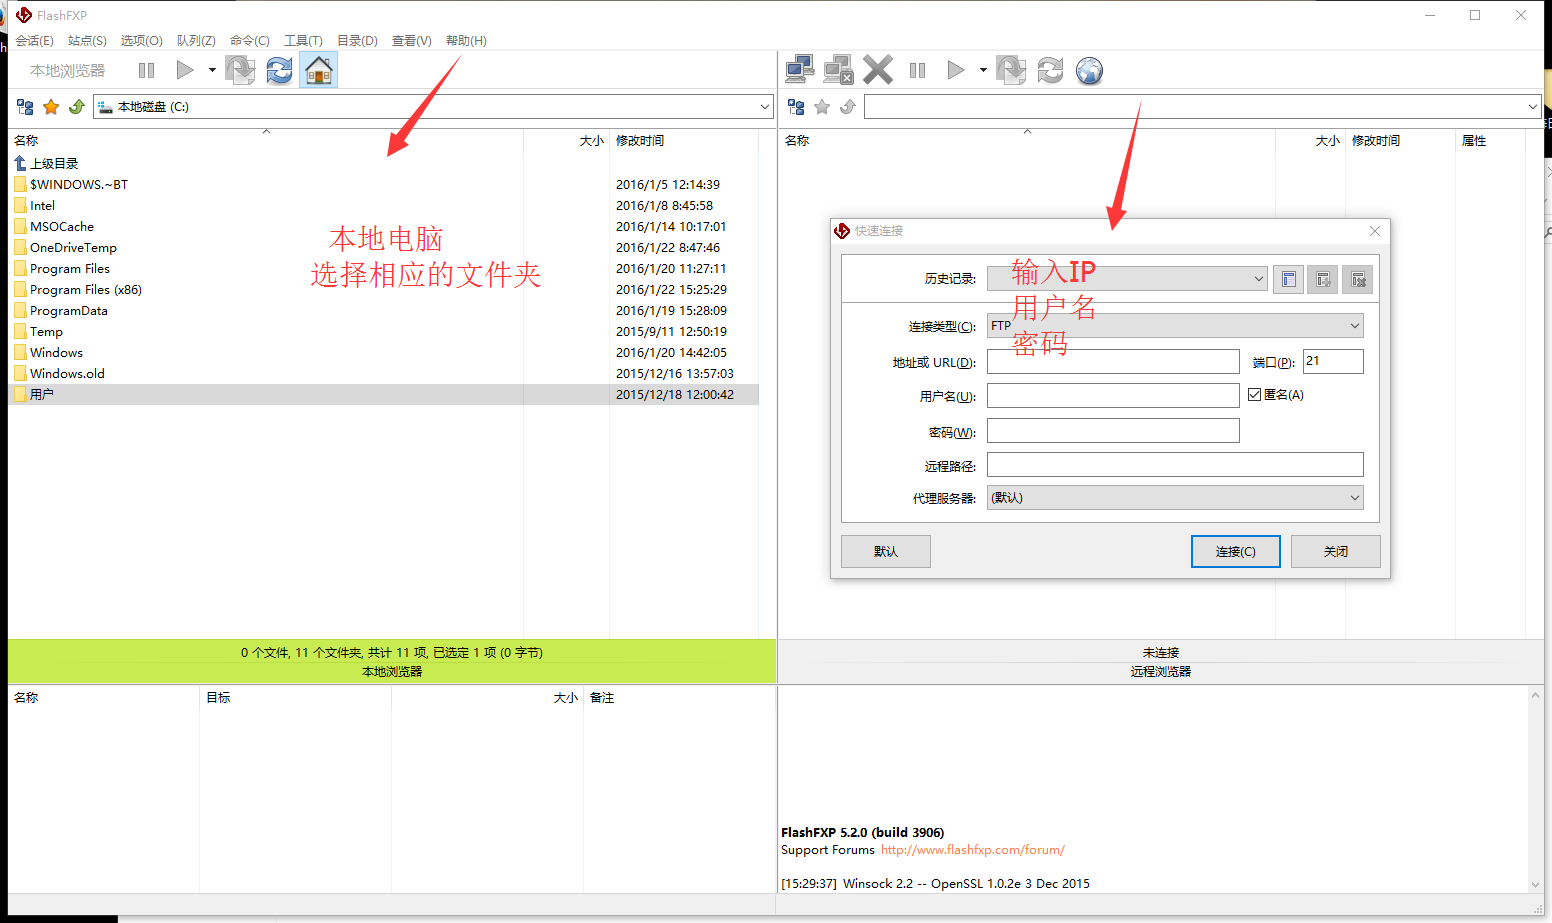Screen dimensions: 1552x923
Task: Click the local pane transfer files icon
Action: [240, 70]
